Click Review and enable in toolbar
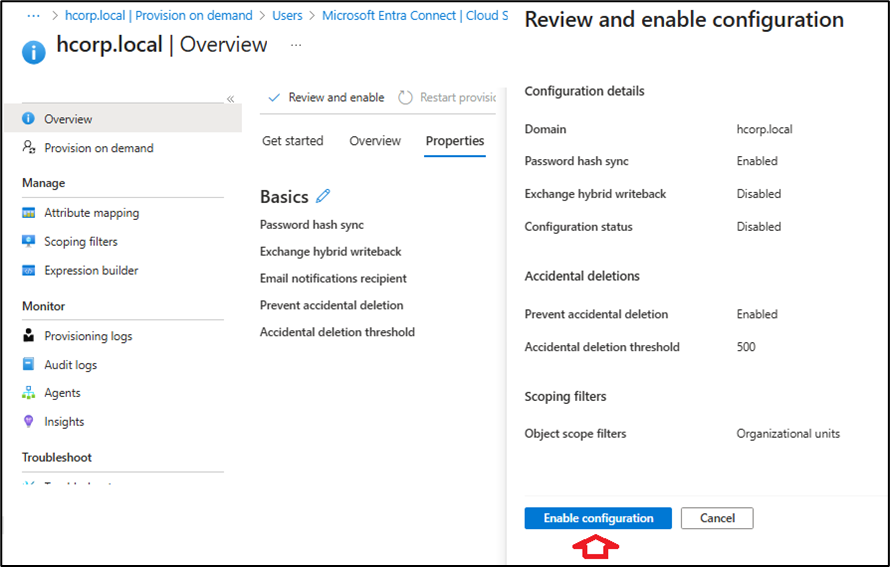 326,98
